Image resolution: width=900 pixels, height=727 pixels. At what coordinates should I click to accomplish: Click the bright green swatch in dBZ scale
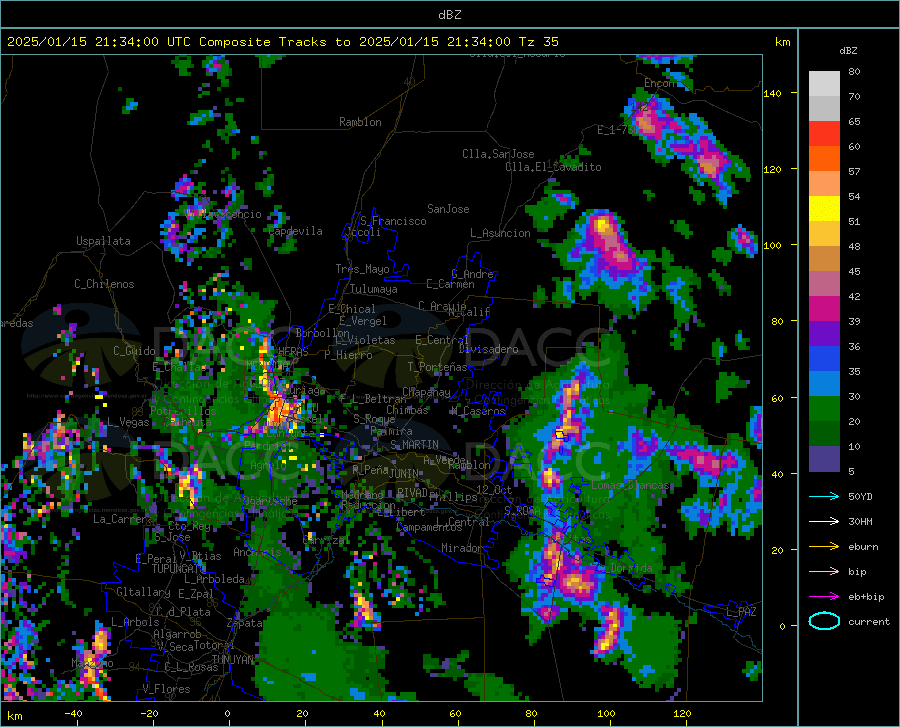[x=824, y=409]
